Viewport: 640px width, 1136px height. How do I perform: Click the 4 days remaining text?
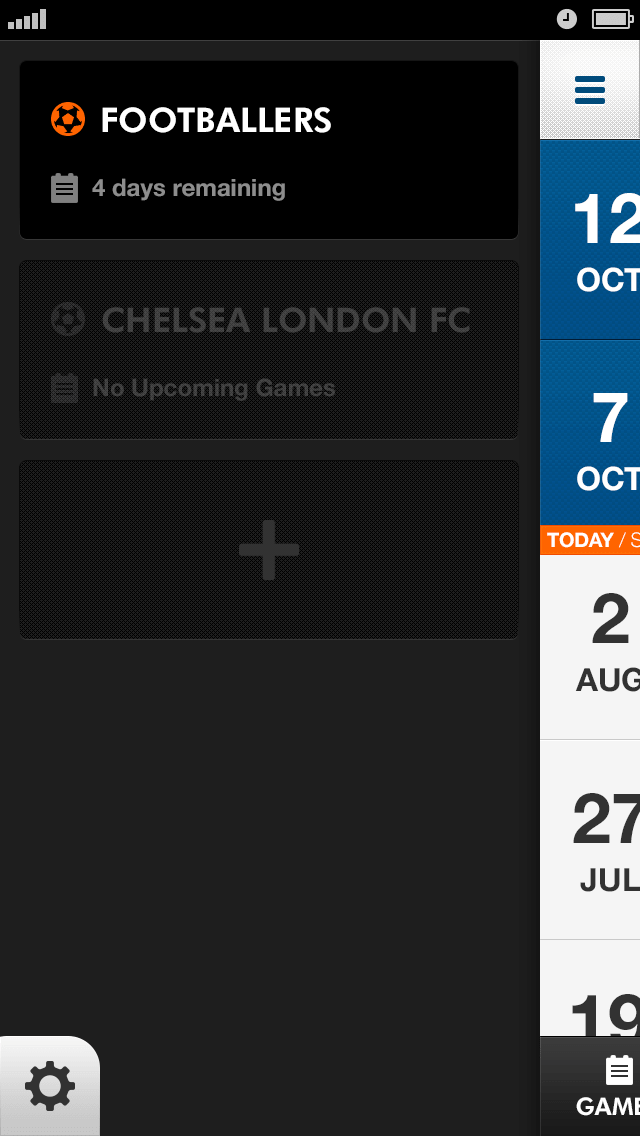189,188
